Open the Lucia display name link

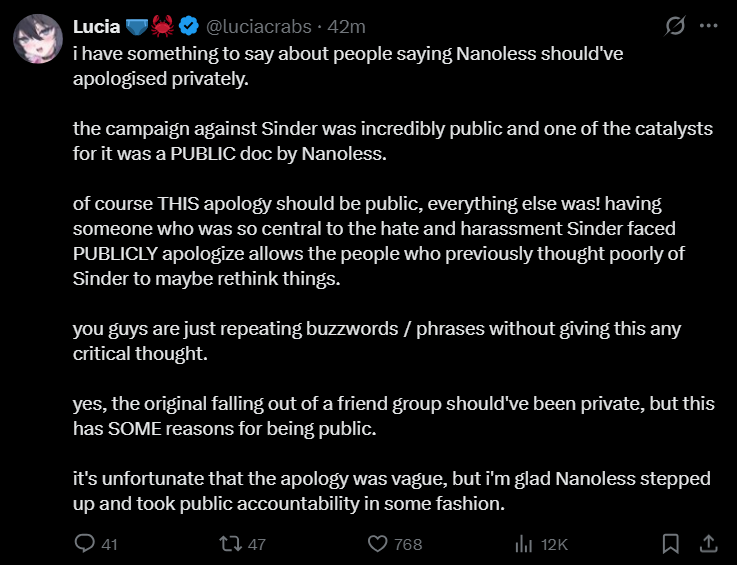pos(96,27)
